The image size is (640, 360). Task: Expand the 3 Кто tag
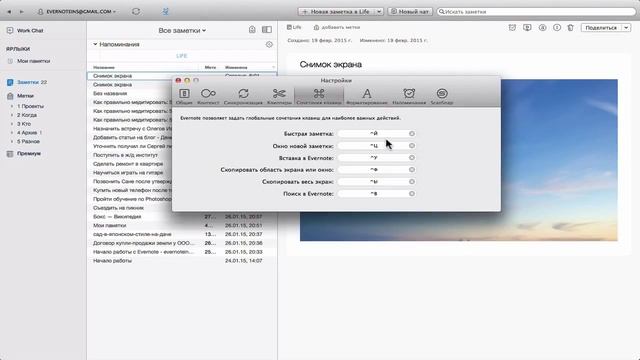click(x=12, y=124)
